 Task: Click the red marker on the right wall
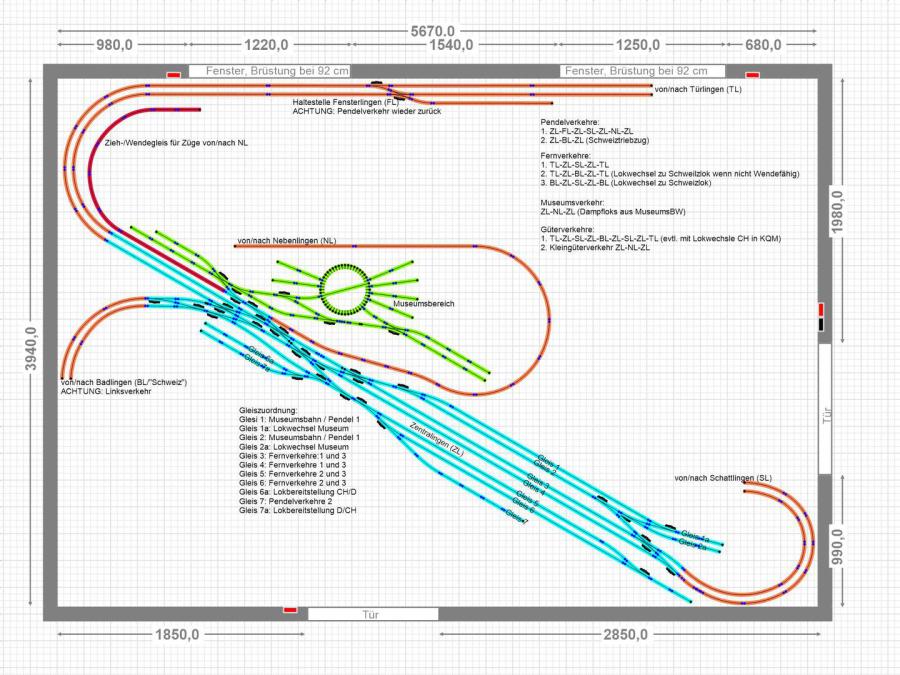822,309
